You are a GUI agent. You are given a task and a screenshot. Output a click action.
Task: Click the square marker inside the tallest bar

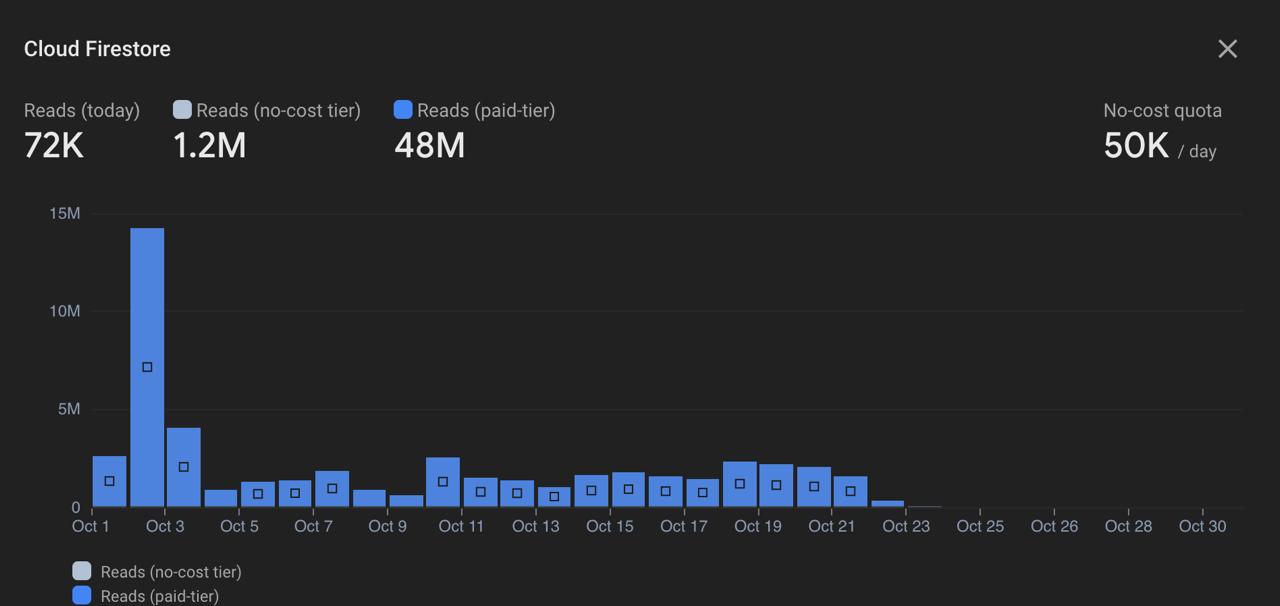[x=147, y=367]
